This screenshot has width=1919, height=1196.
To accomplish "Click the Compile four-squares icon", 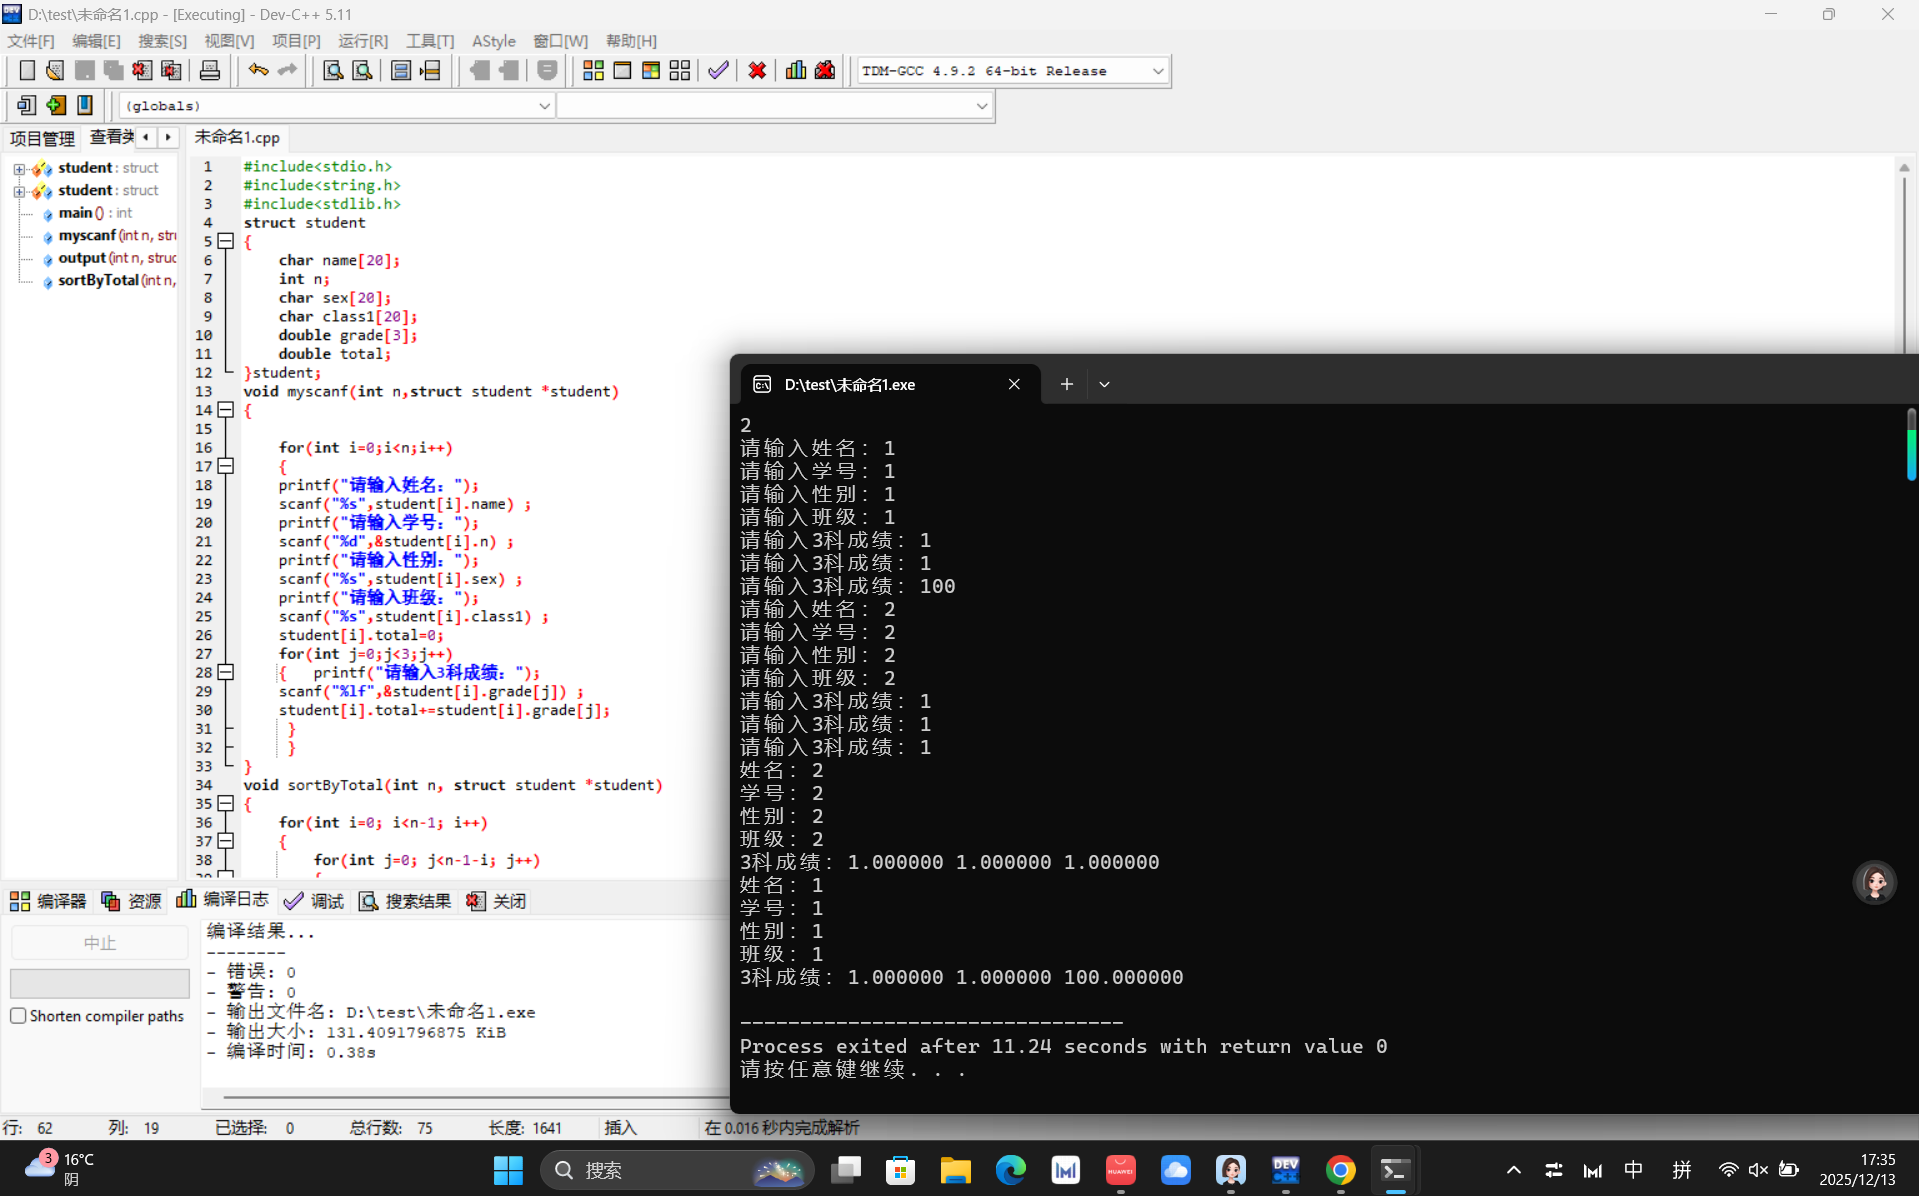I will click(x=593, y=70).
